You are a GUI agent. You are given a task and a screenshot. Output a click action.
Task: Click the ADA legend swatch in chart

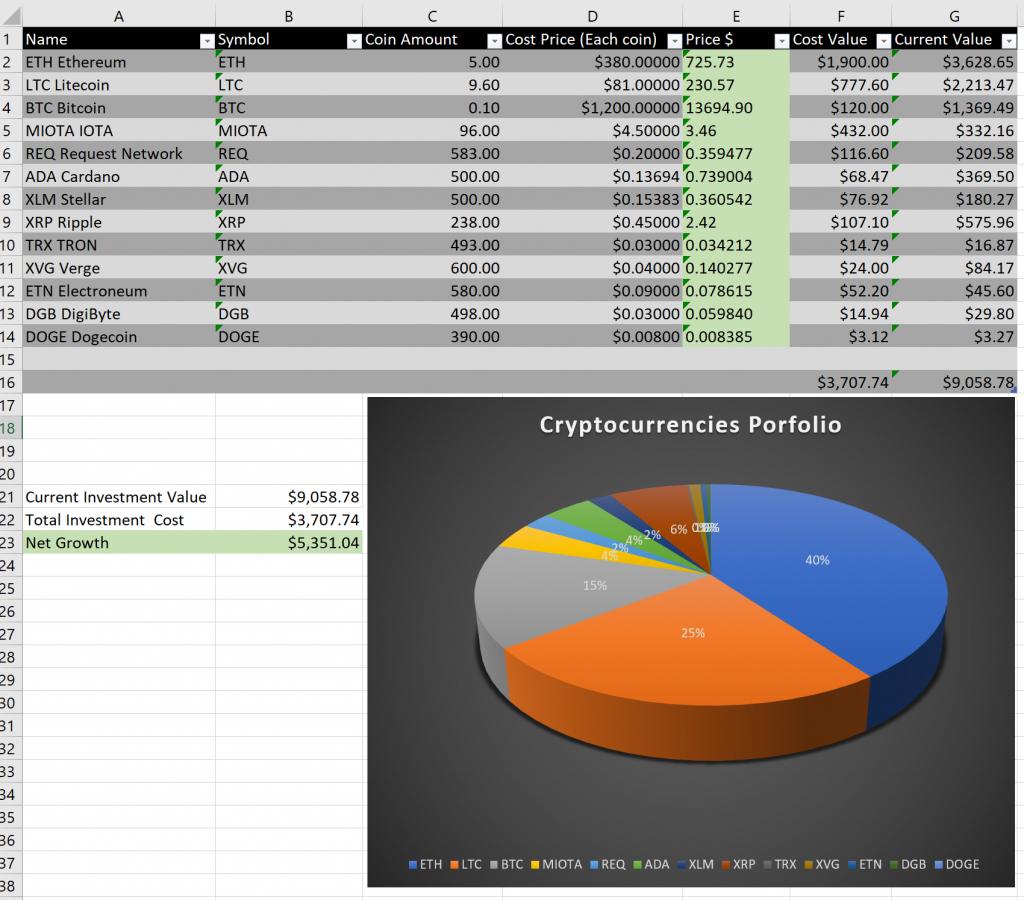637,865
